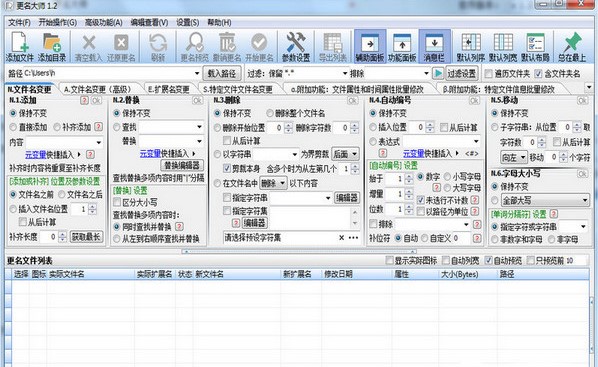Screen dimensions: 598x367
Task: Switch to A.文件名变更（高级）tab
Action: click(98, 89)
